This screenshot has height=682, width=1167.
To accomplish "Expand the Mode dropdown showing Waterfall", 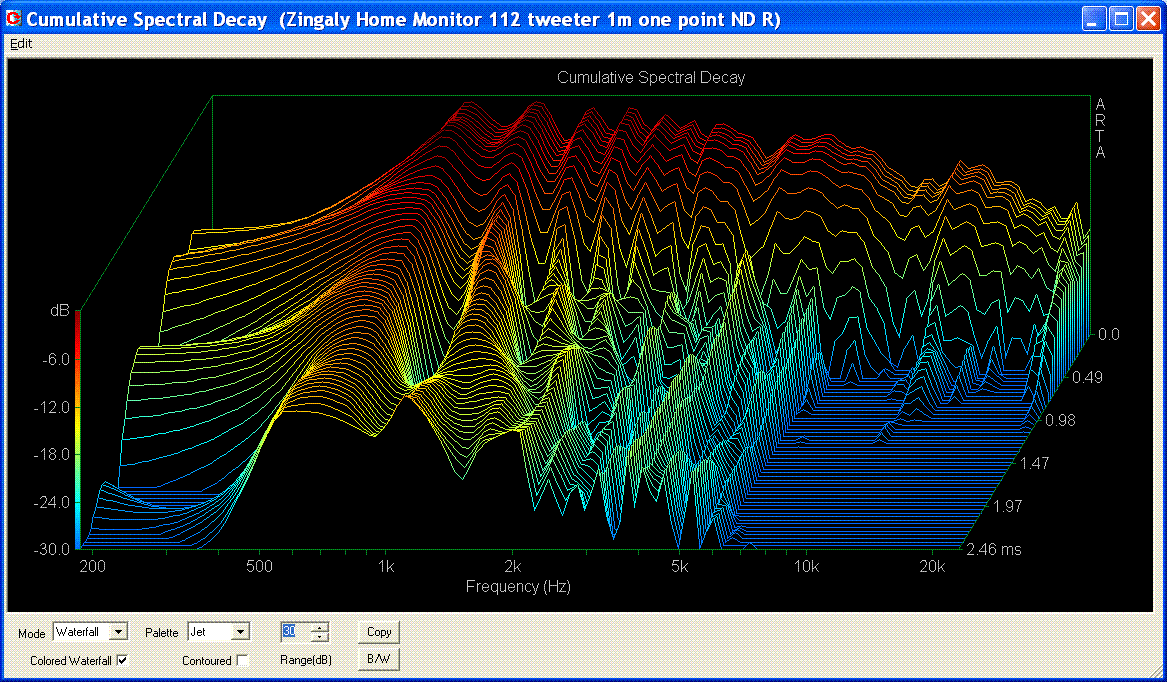I will (x=119, y=632).
